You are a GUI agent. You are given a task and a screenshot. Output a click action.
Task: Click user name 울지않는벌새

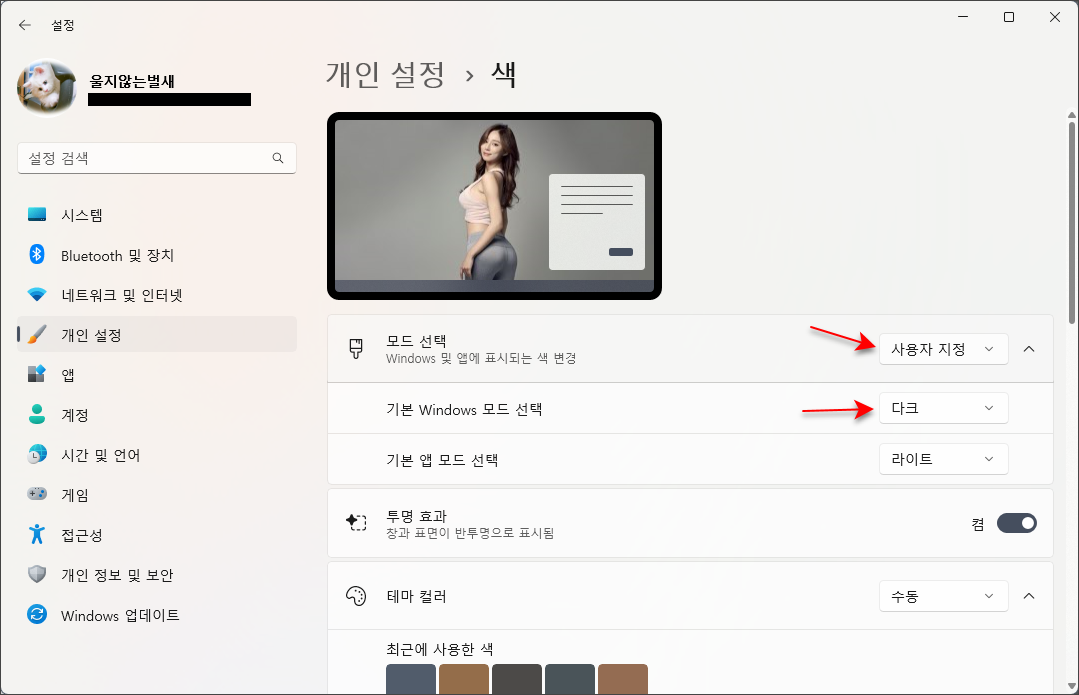tap(132, 81)
